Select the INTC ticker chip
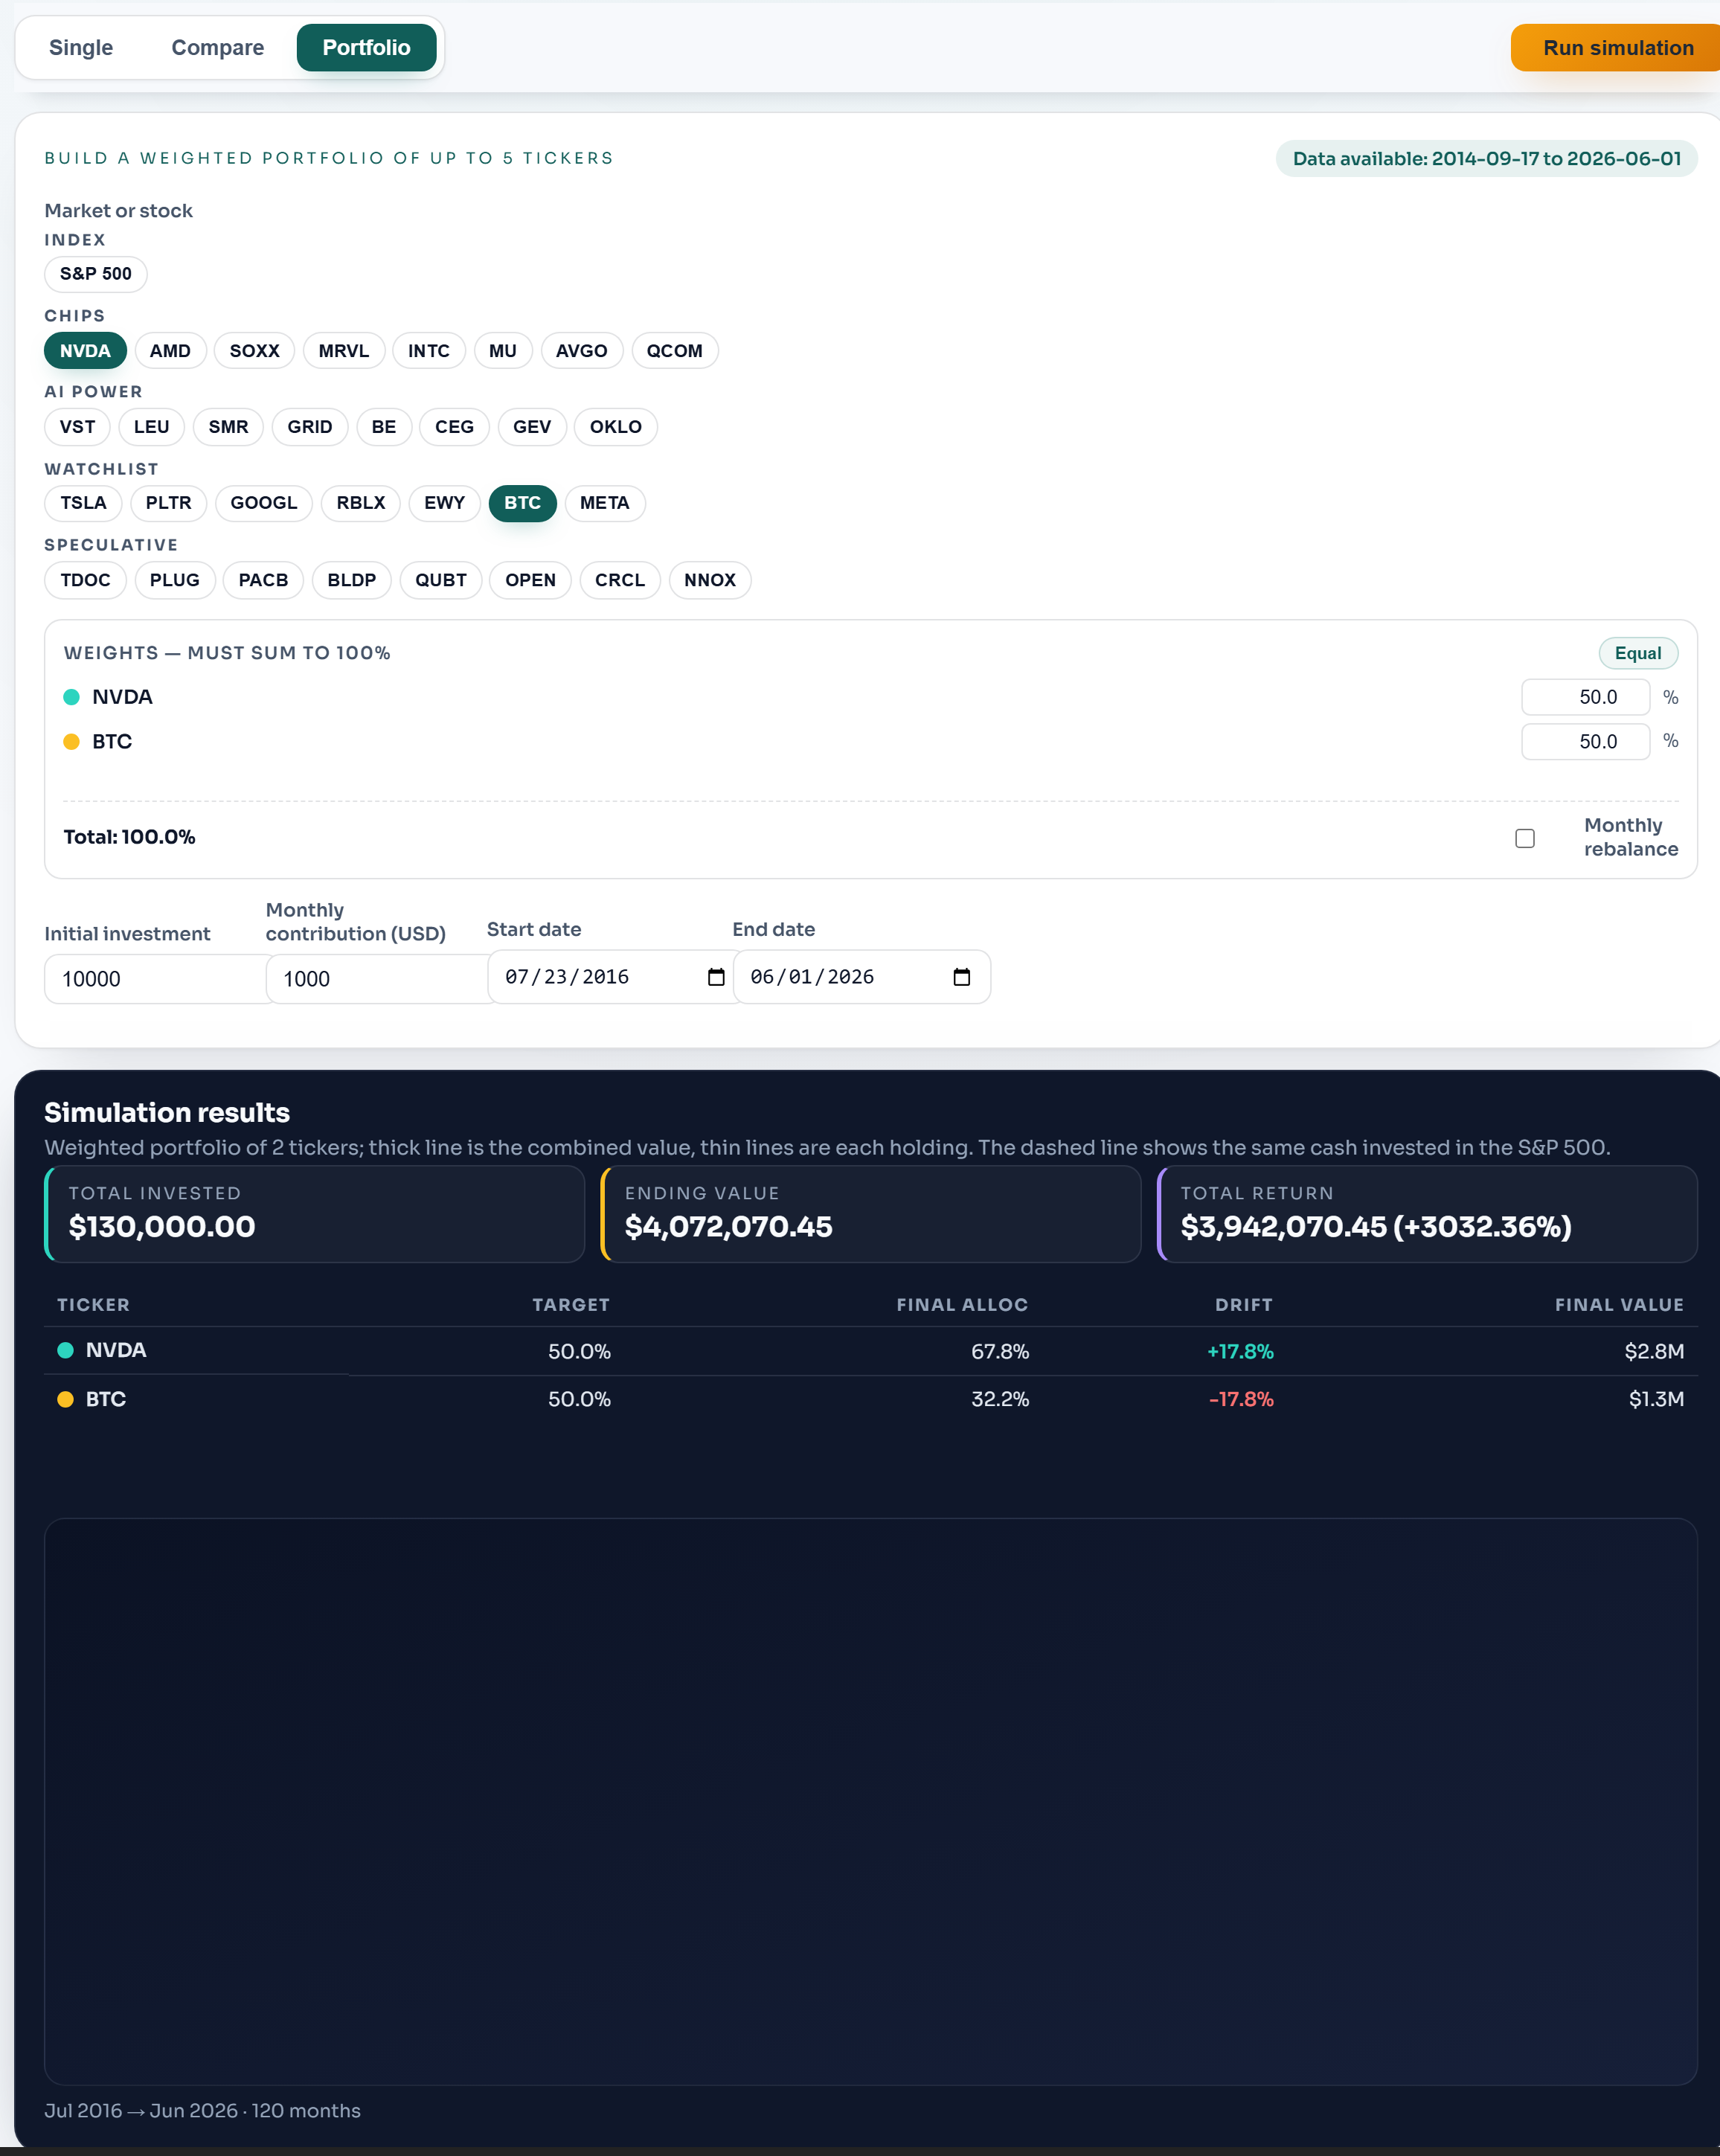The image size is (1720, 2156). coord(429,351)
